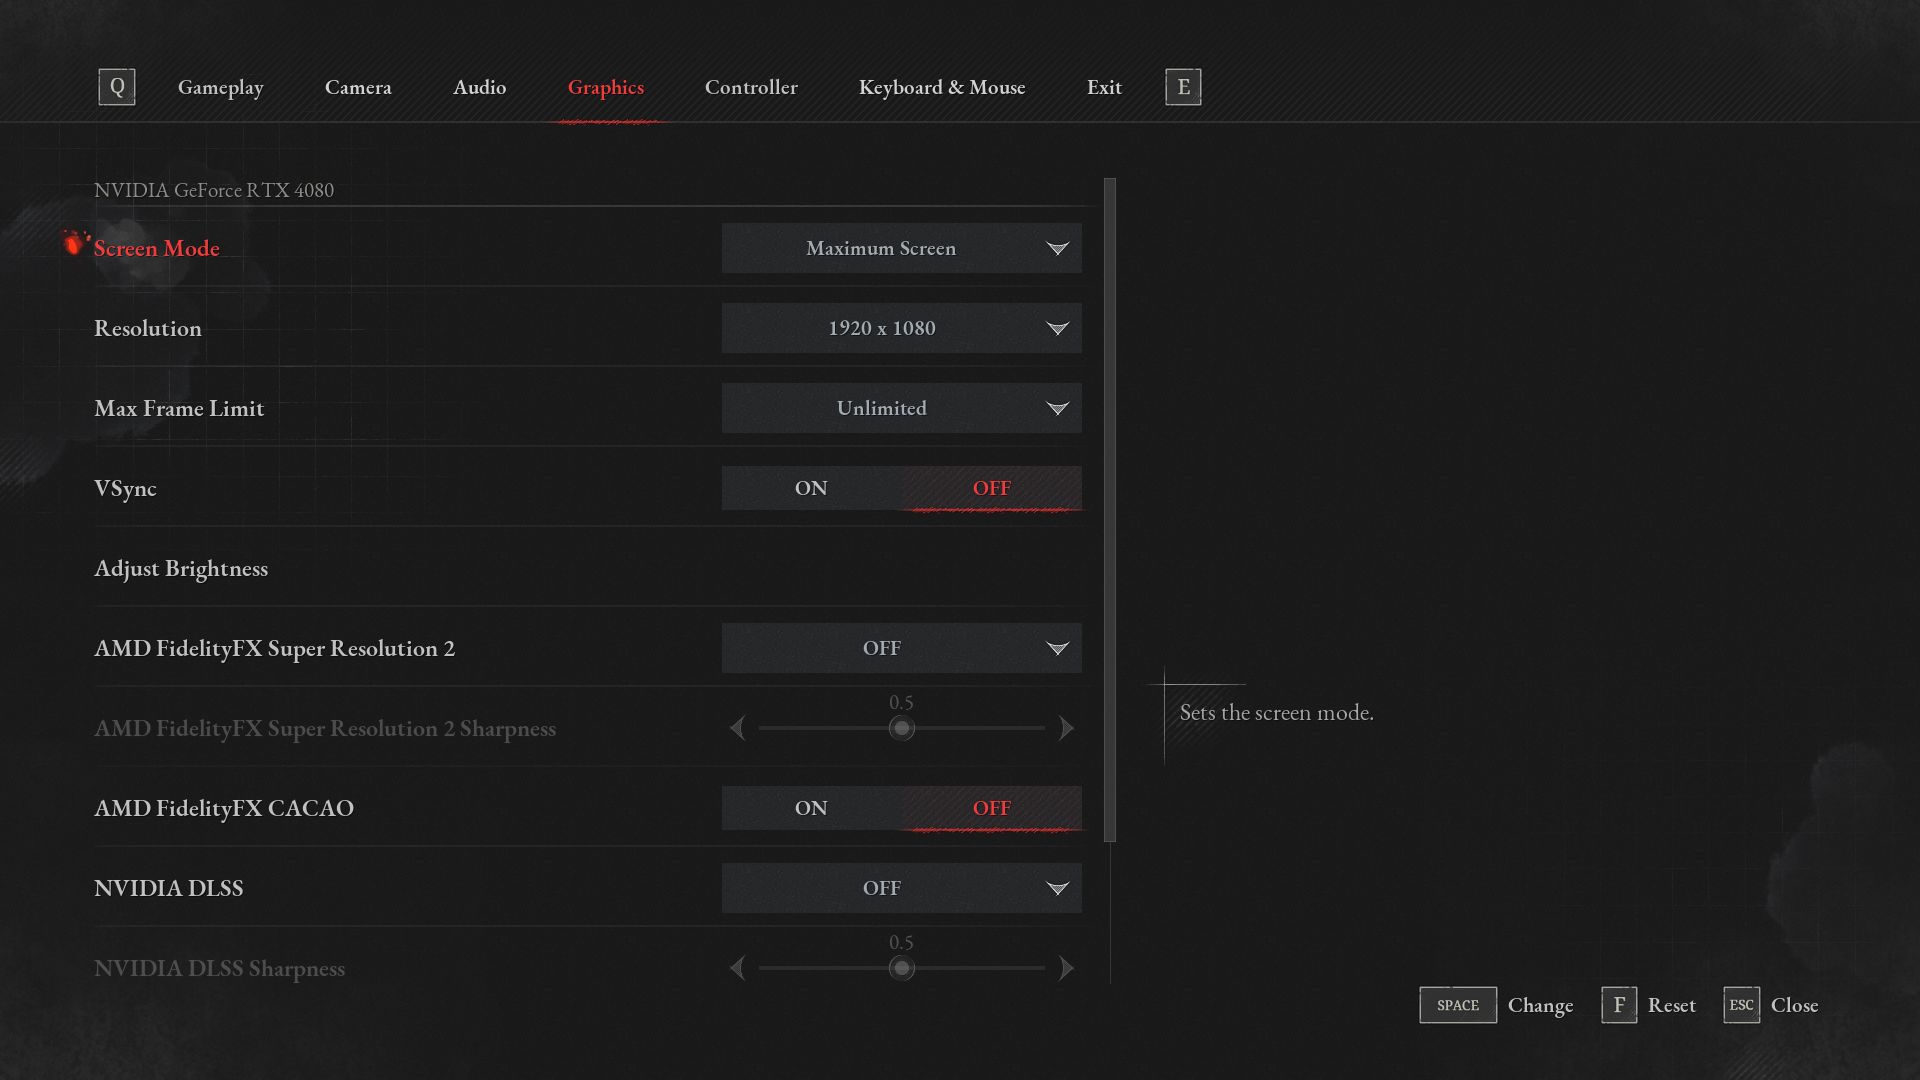This screenshot has height=1080, width=1920.
Task: Open the Screen Mode dropdown
Action: (x=901, y=248)
